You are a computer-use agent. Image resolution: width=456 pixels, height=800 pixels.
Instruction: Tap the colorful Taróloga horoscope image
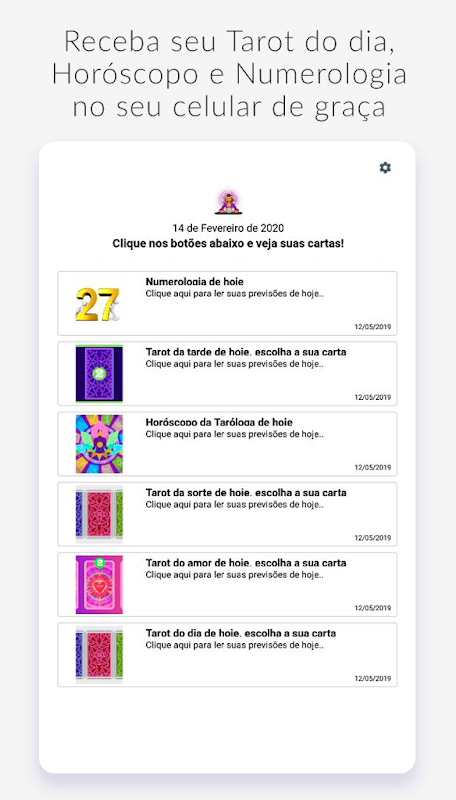pos(99,444)
